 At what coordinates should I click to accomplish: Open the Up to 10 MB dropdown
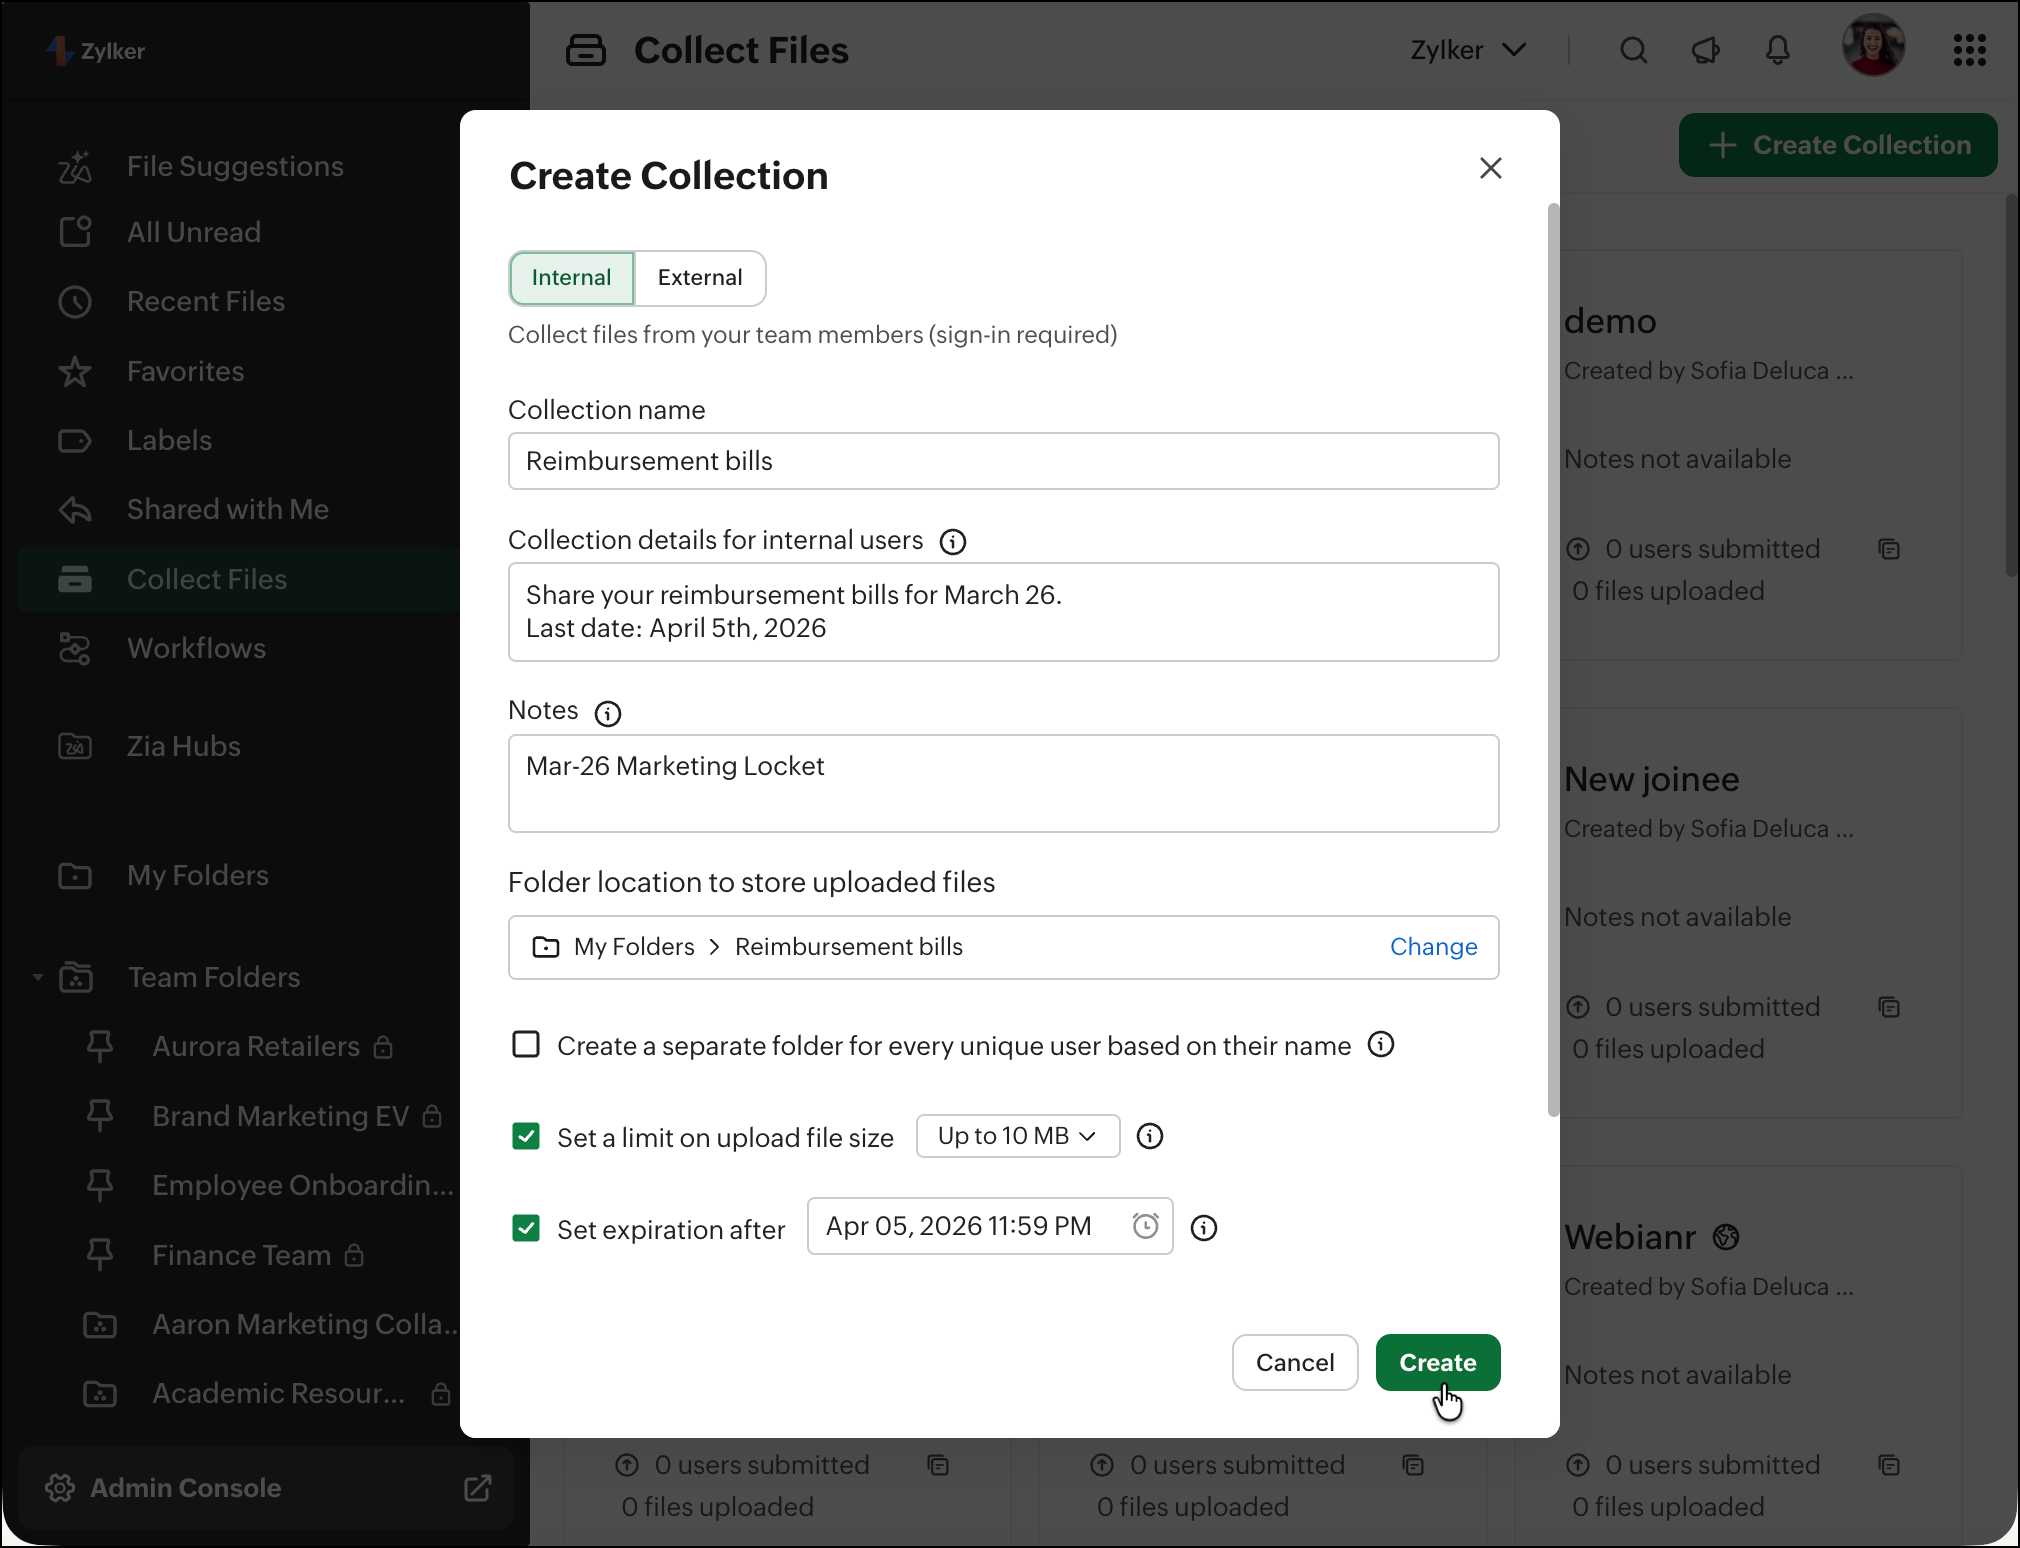pos(1017,1136)
